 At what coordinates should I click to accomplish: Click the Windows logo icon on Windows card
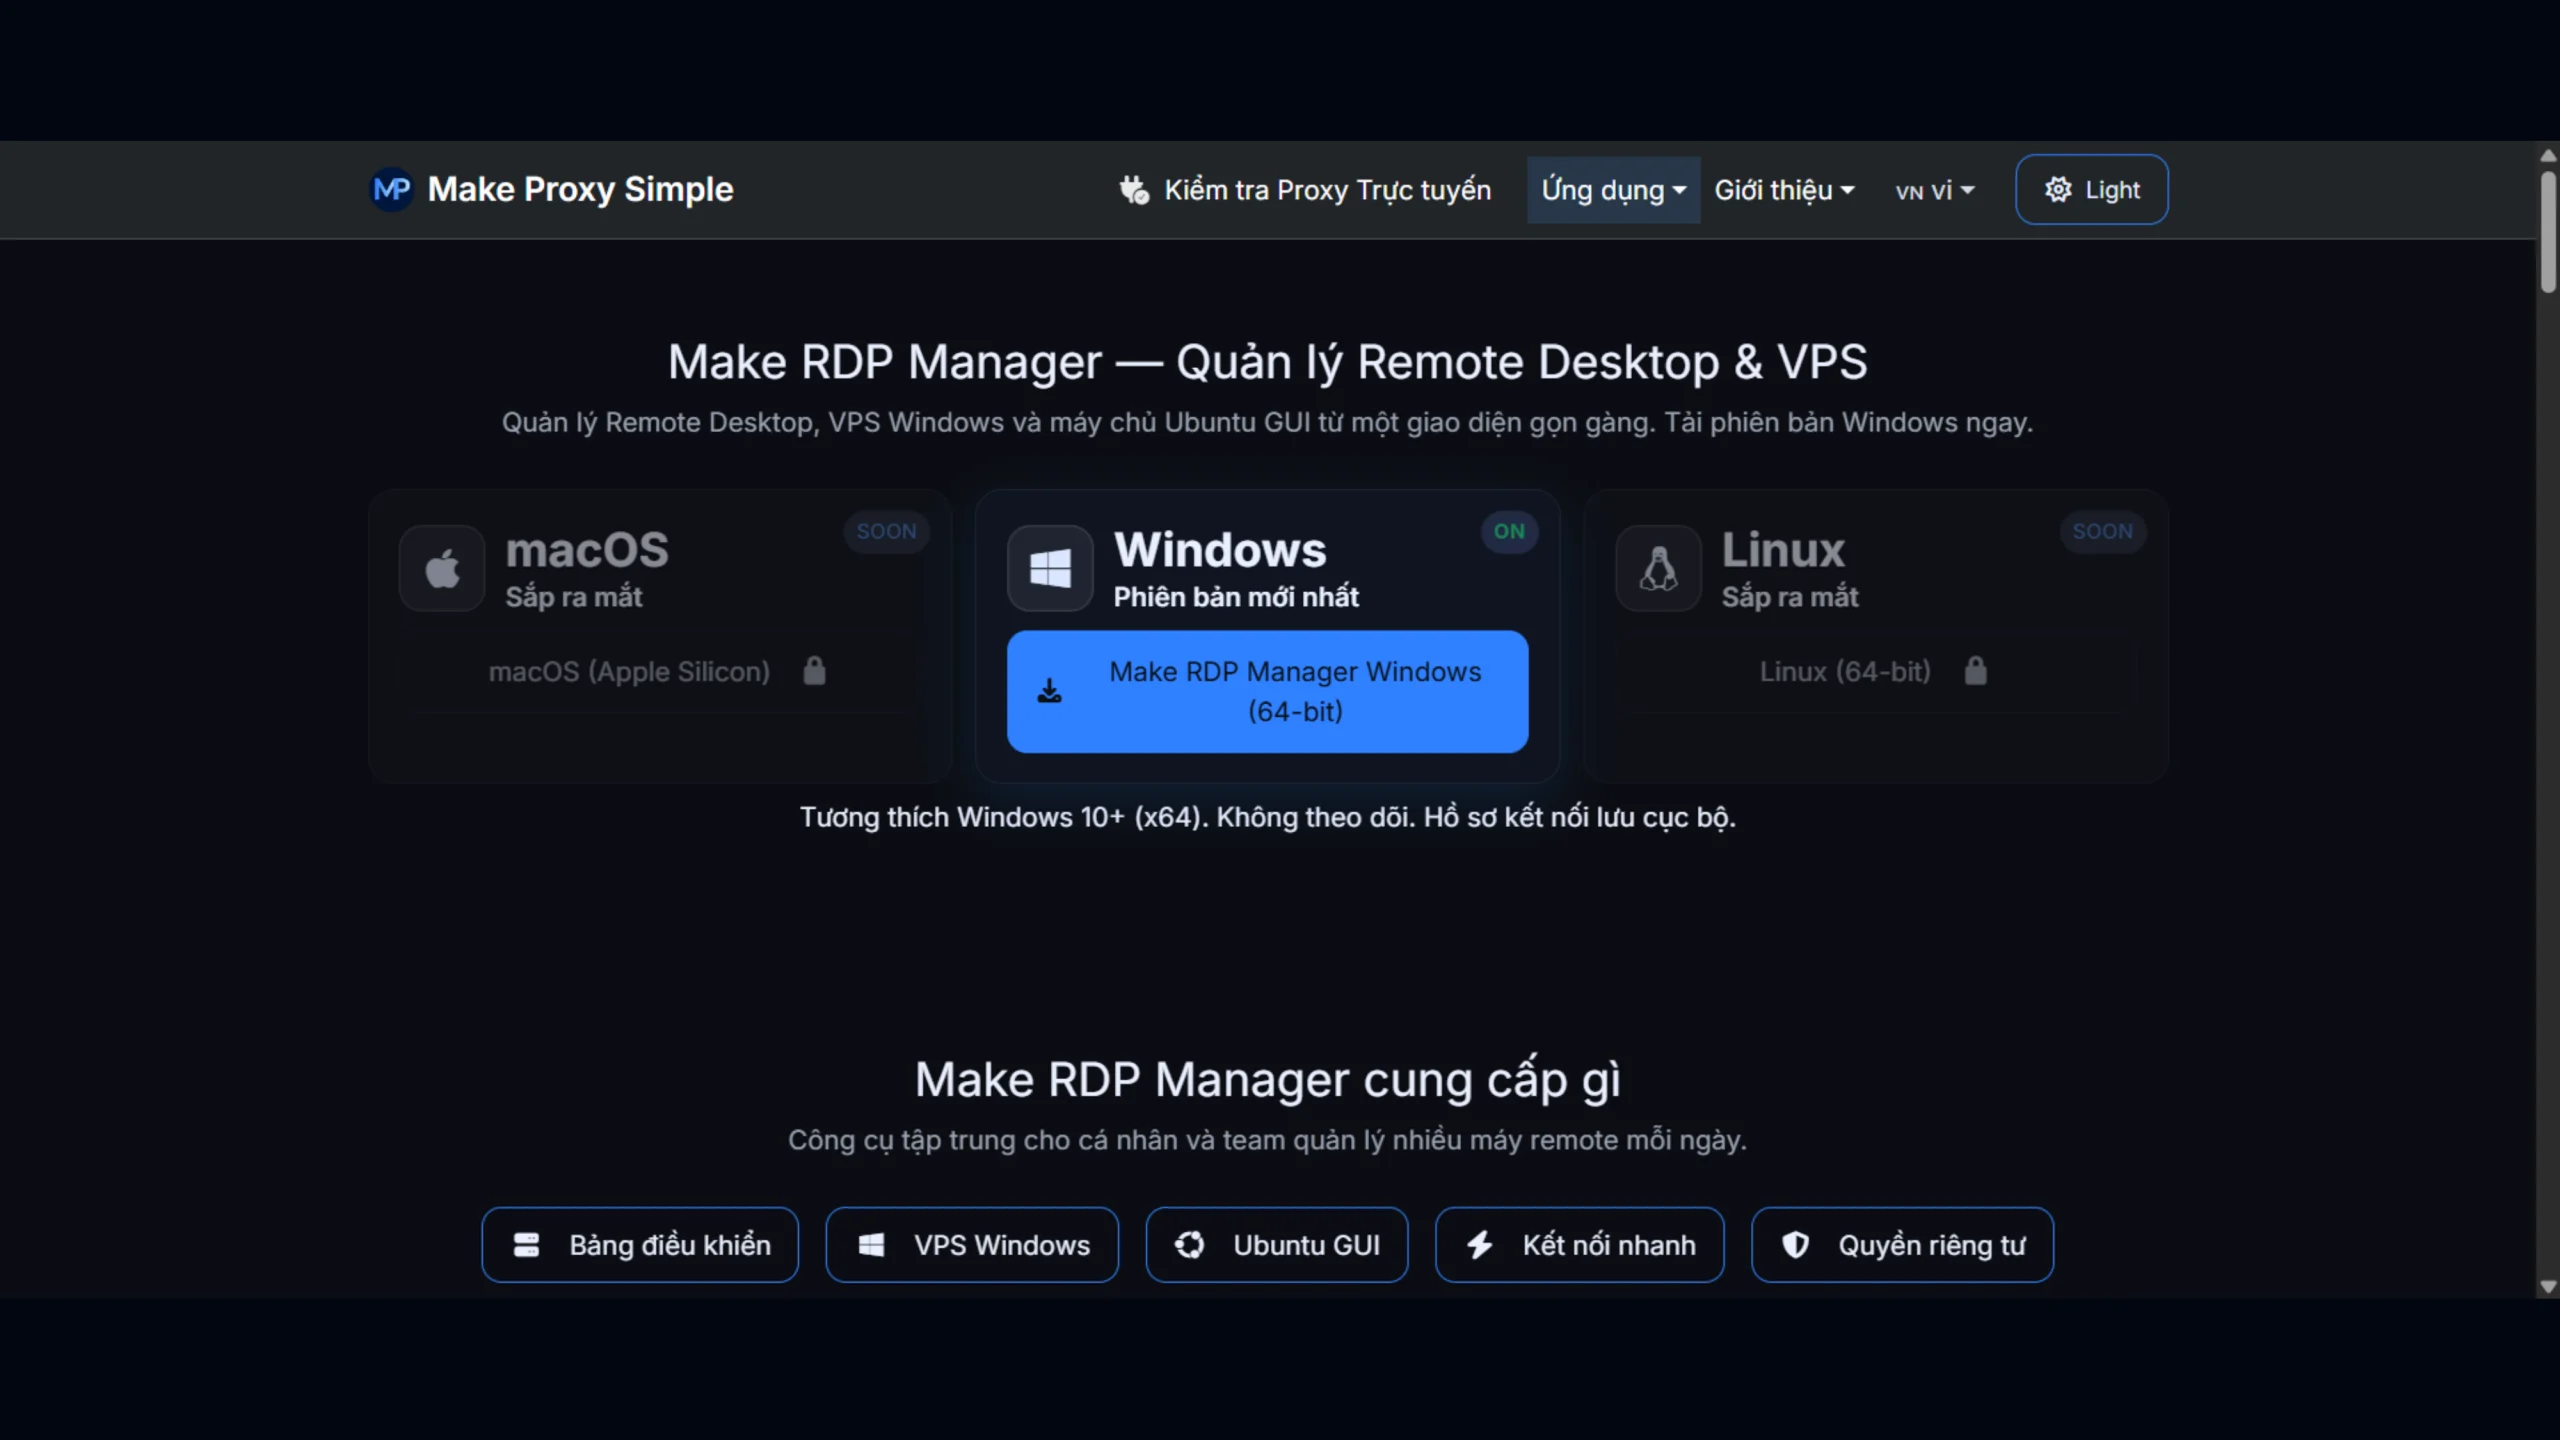point(1050,568)
